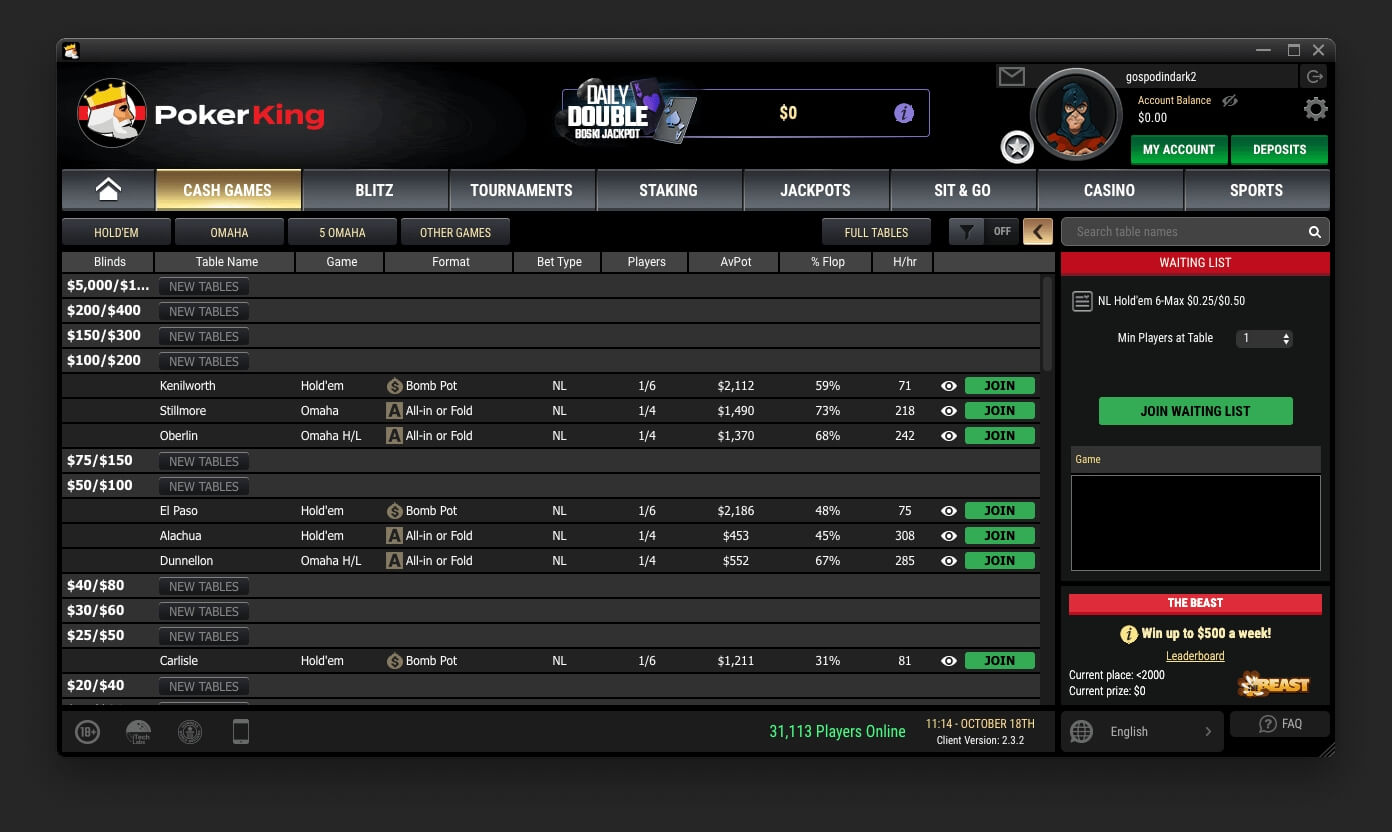Open NEW TABLES for $40/$80 blinds
The image size is (1392, 832).
(204, 586)
